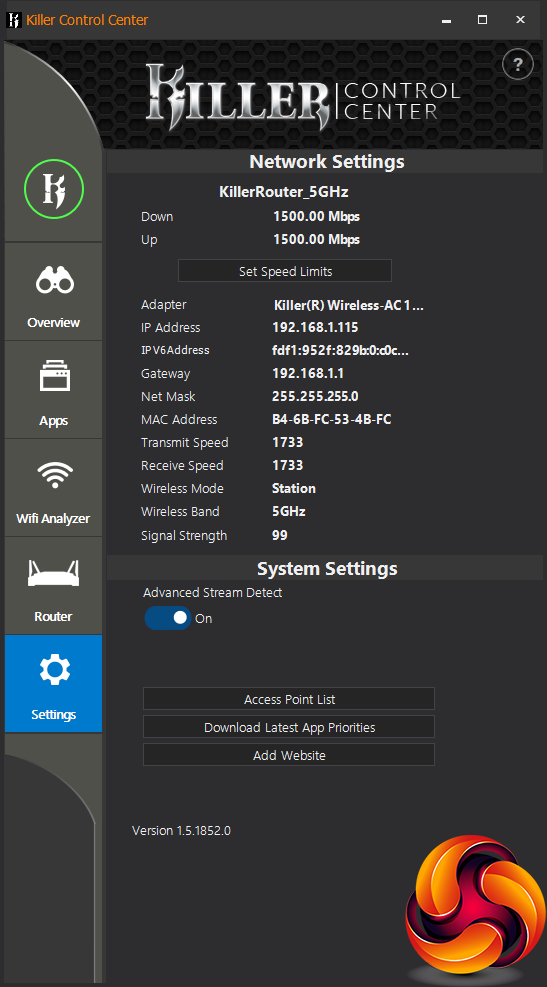Open the Wifi Analyzer tab
This screenshot has height=987, width=547.
click(x=54, y=488)
